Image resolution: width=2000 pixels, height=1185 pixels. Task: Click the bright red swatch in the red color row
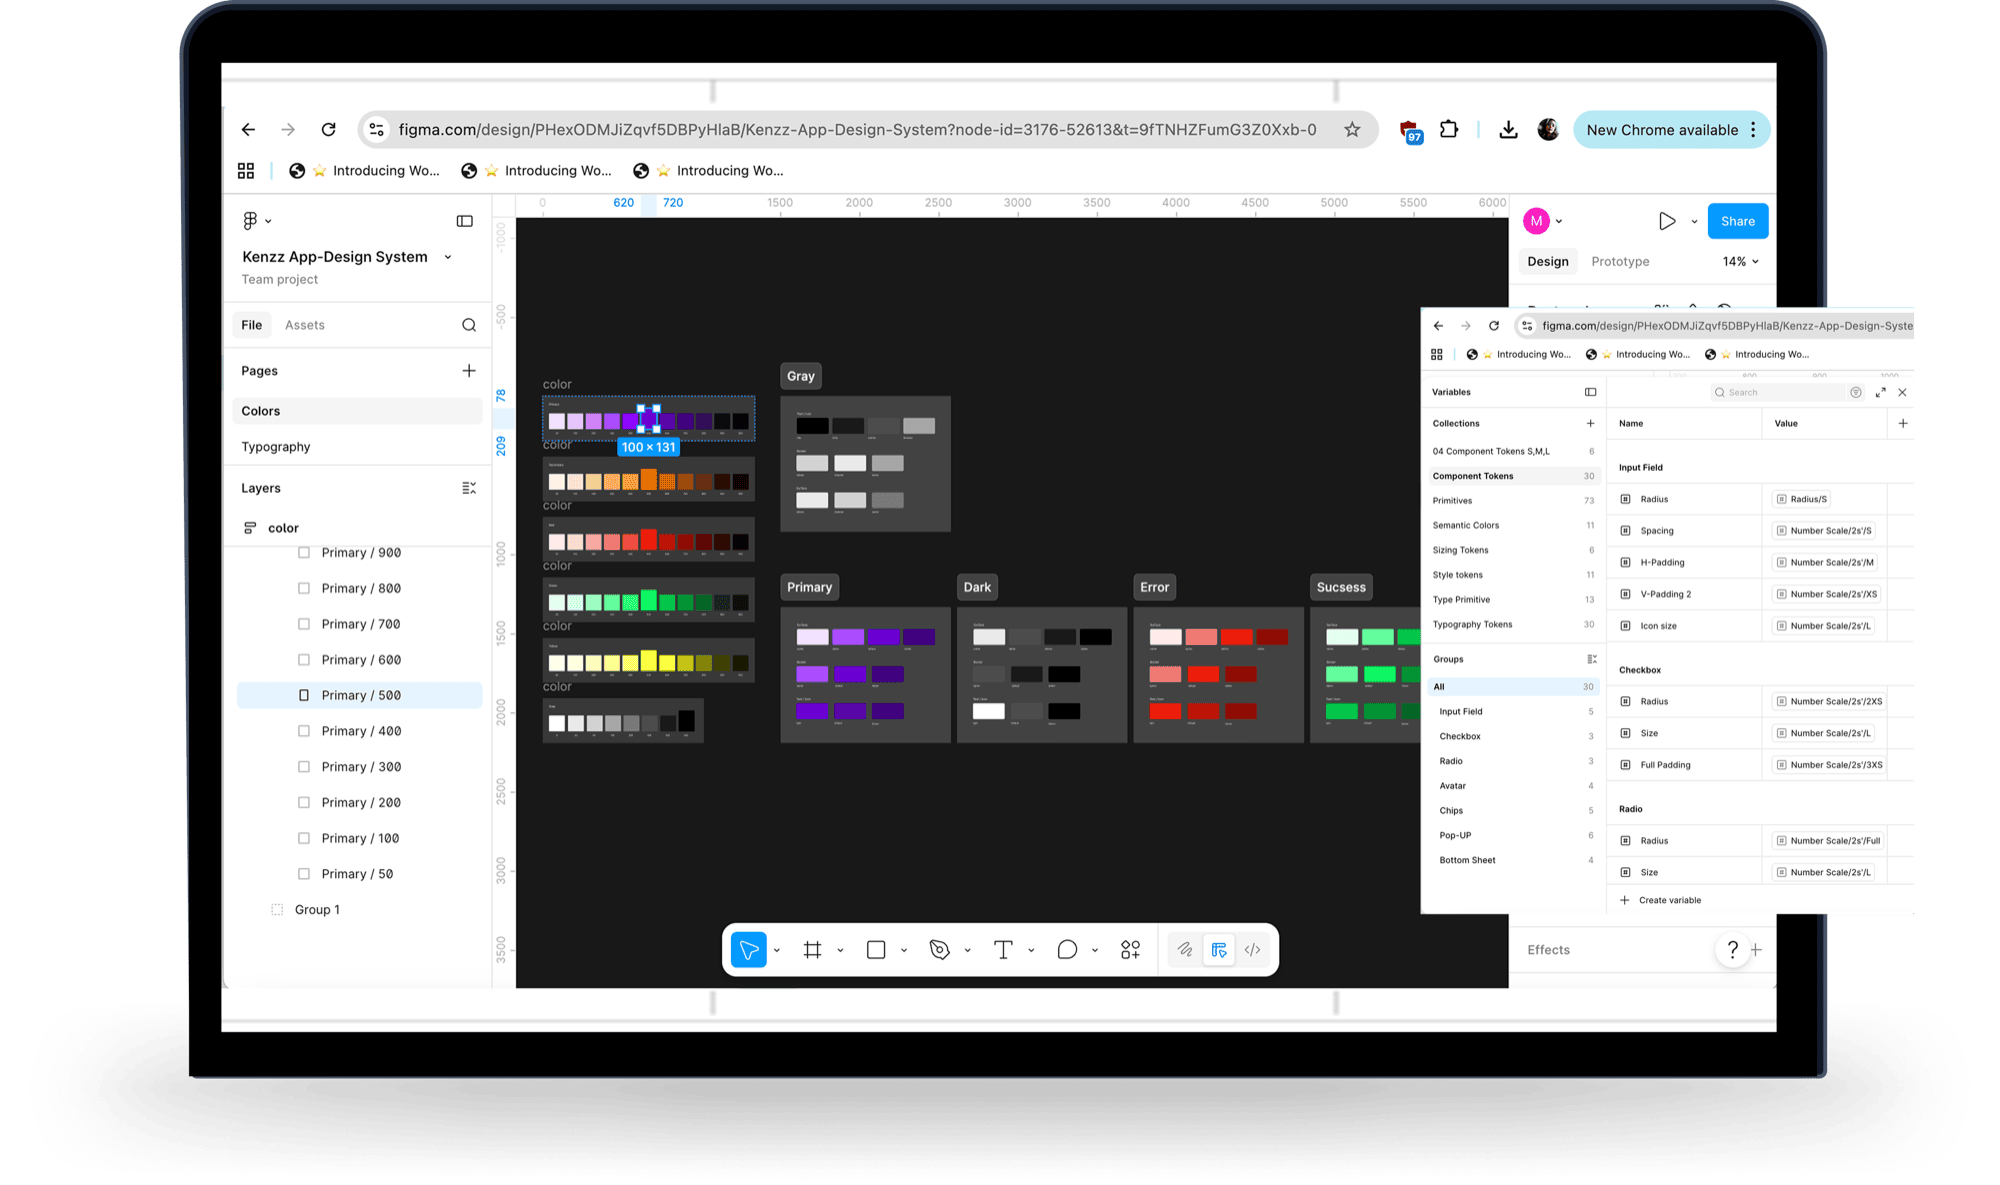[x=649, y=540]
